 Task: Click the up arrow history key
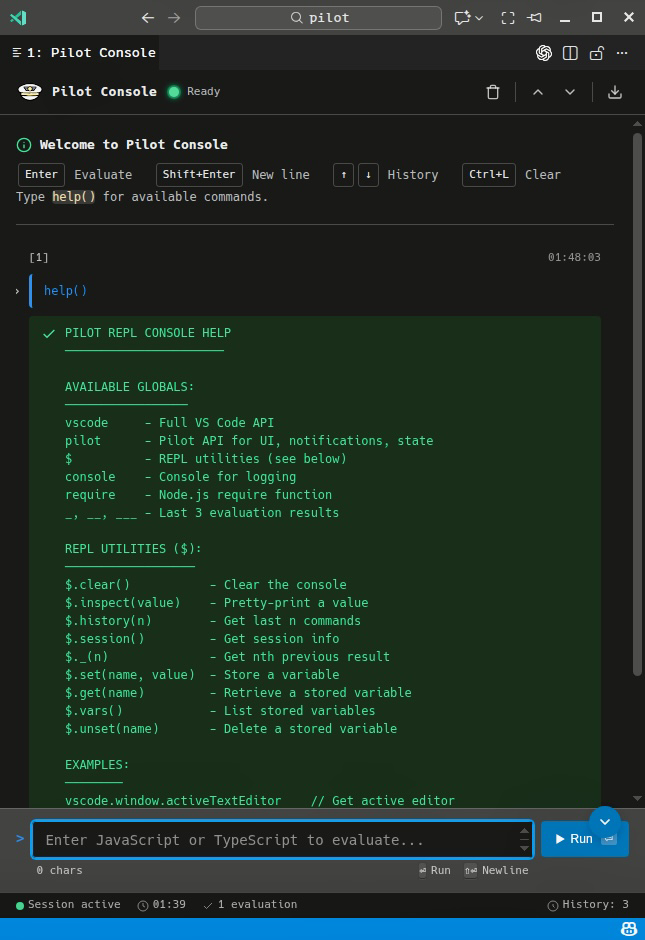coord(343,175)
